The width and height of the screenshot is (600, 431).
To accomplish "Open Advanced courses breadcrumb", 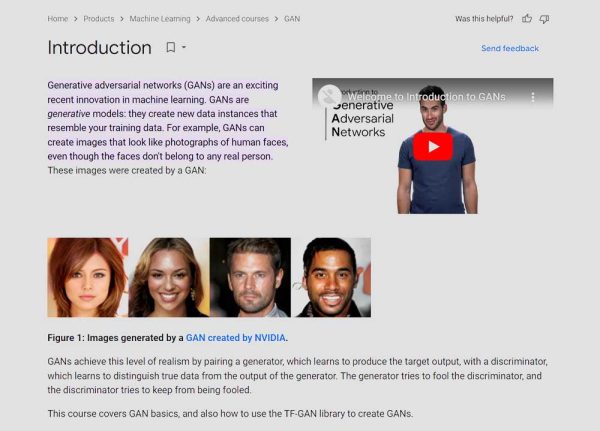I will 237,19.
